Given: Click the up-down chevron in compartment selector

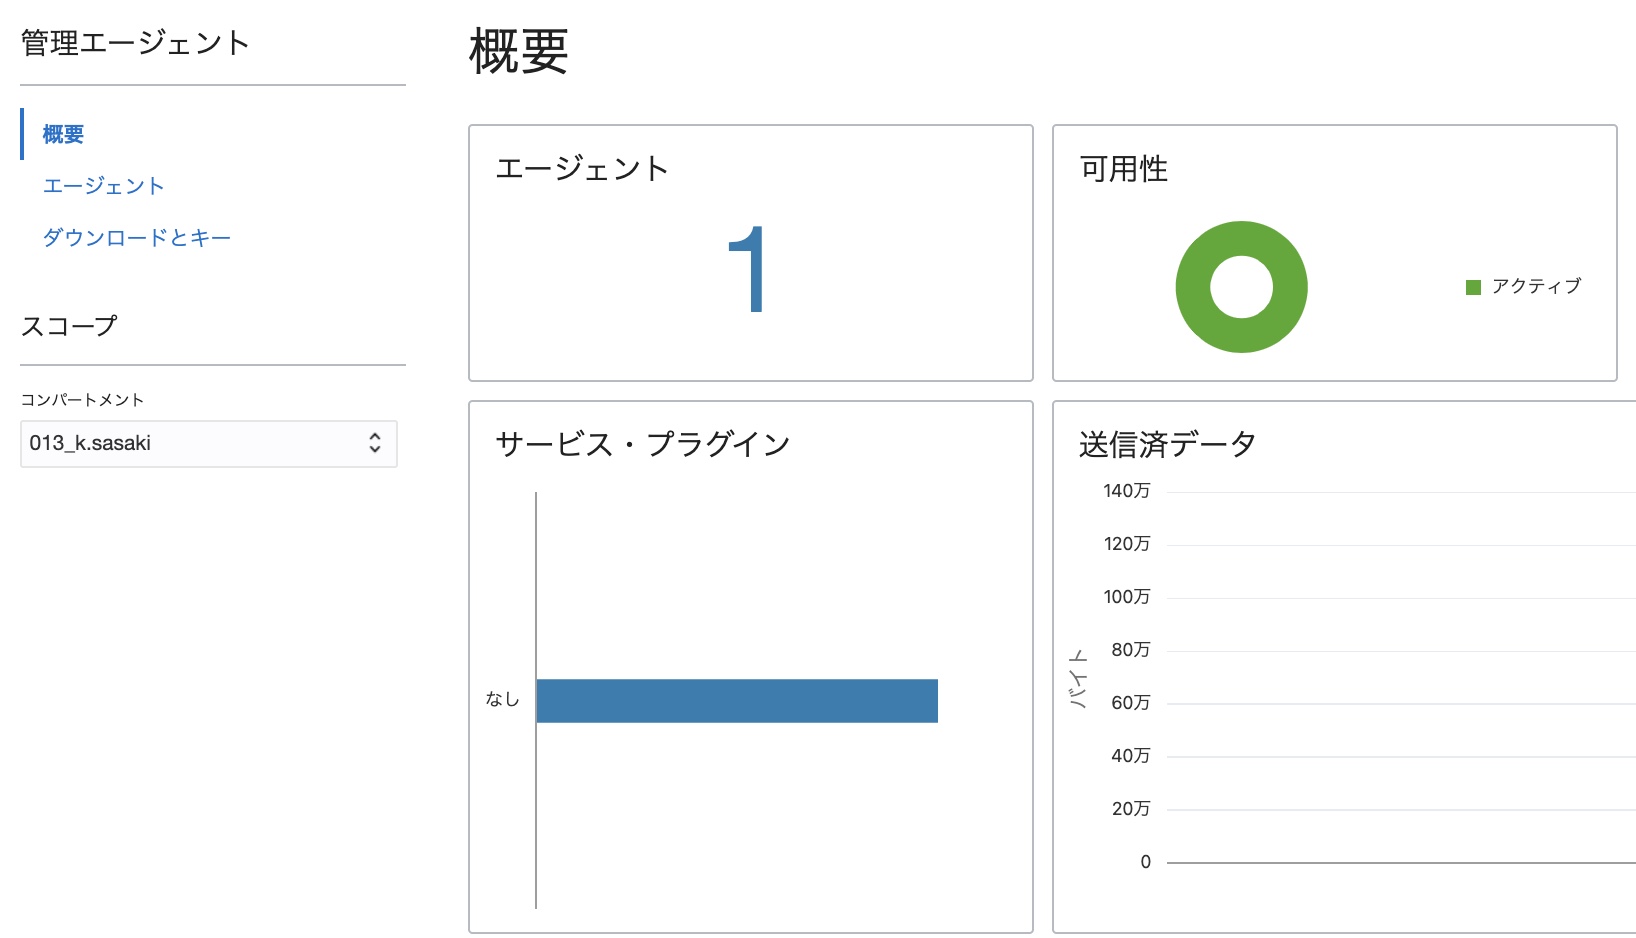Looking at the screenshot, I should [375, 443].
